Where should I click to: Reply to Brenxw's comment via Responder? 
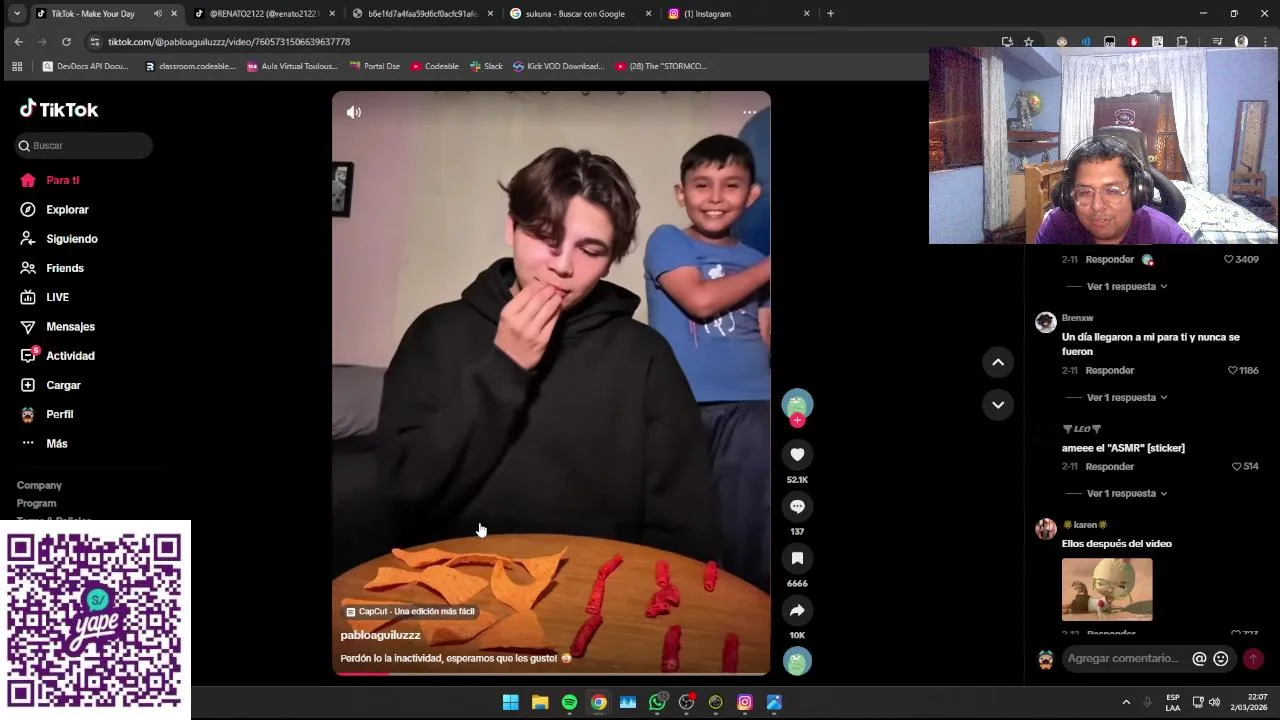point(1110,370)
